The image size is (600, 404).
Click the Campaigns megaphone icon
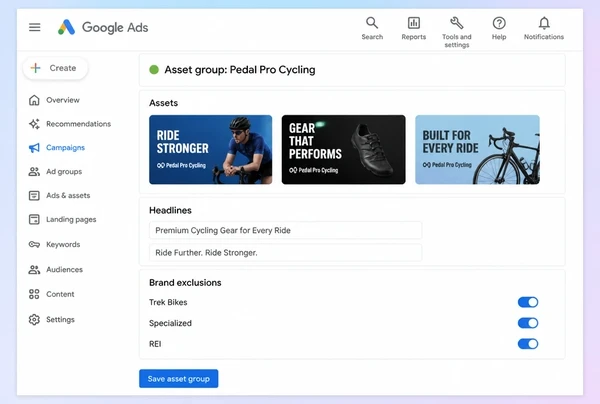[x=34, y=148]
